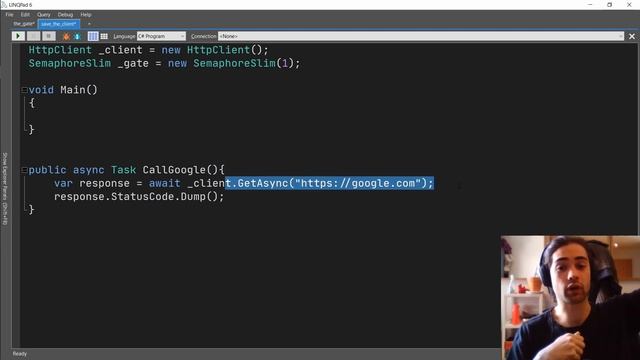This screenshot has height=360, width=640.
Task: Click the response.StatusCode.Dump() line
Action: pyautogui.click(x=139, y=197)
